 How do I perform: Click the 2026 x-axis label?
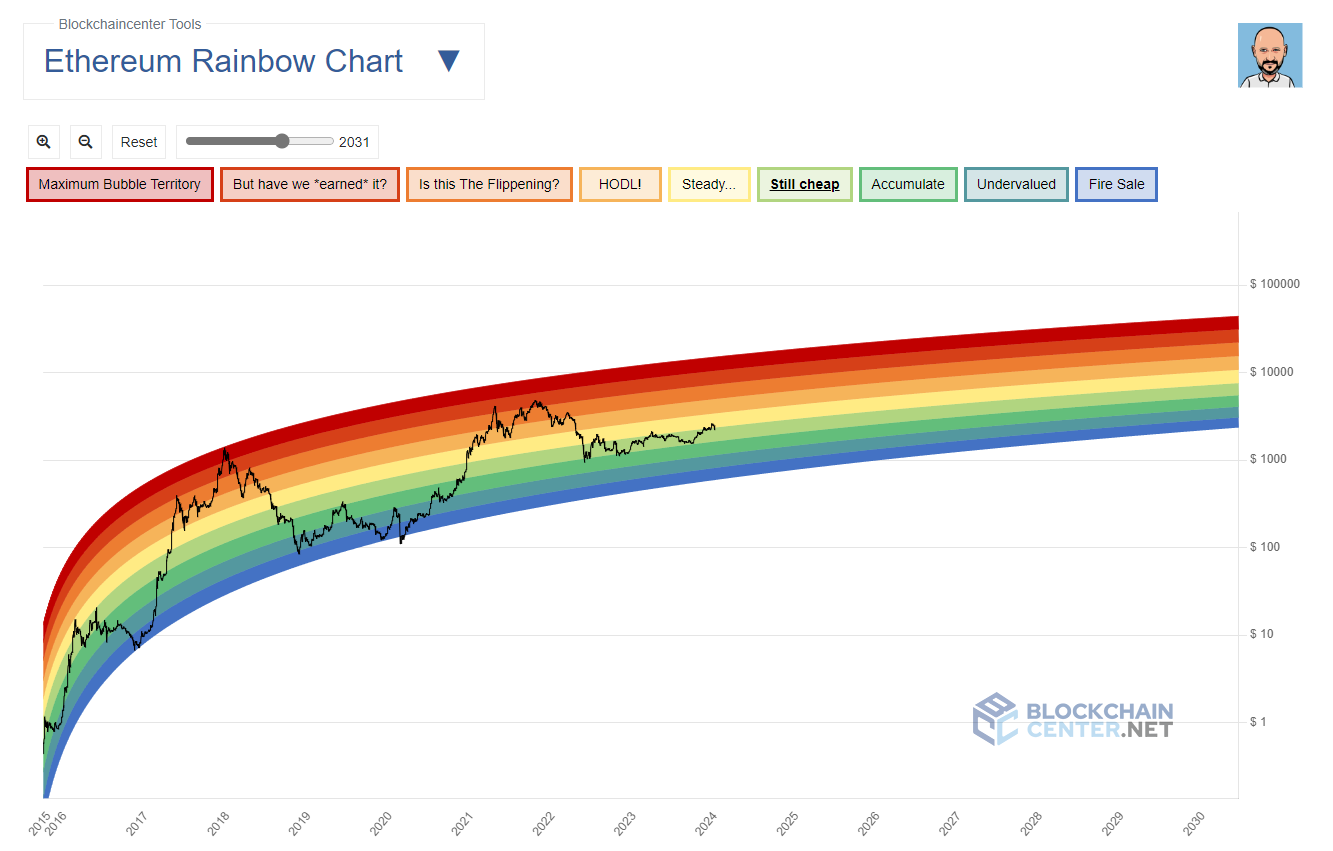tap(869, 823)
